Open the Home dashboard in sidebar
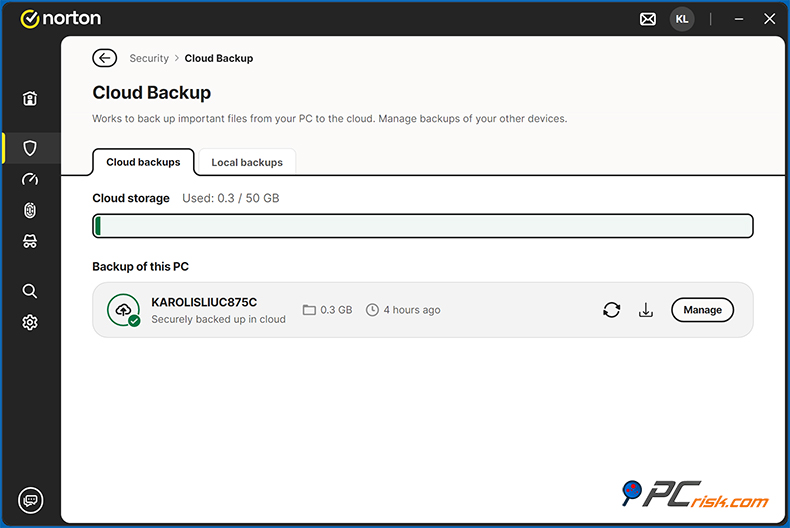 pyautogui.click(x=30, y=98)
